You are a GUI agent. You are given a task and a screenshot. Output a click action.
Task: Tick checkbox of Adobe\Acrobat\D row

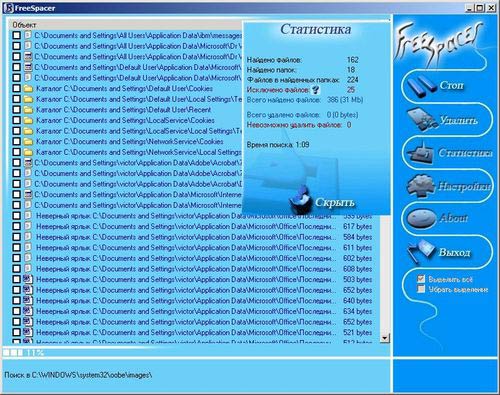tap(16, 184)
